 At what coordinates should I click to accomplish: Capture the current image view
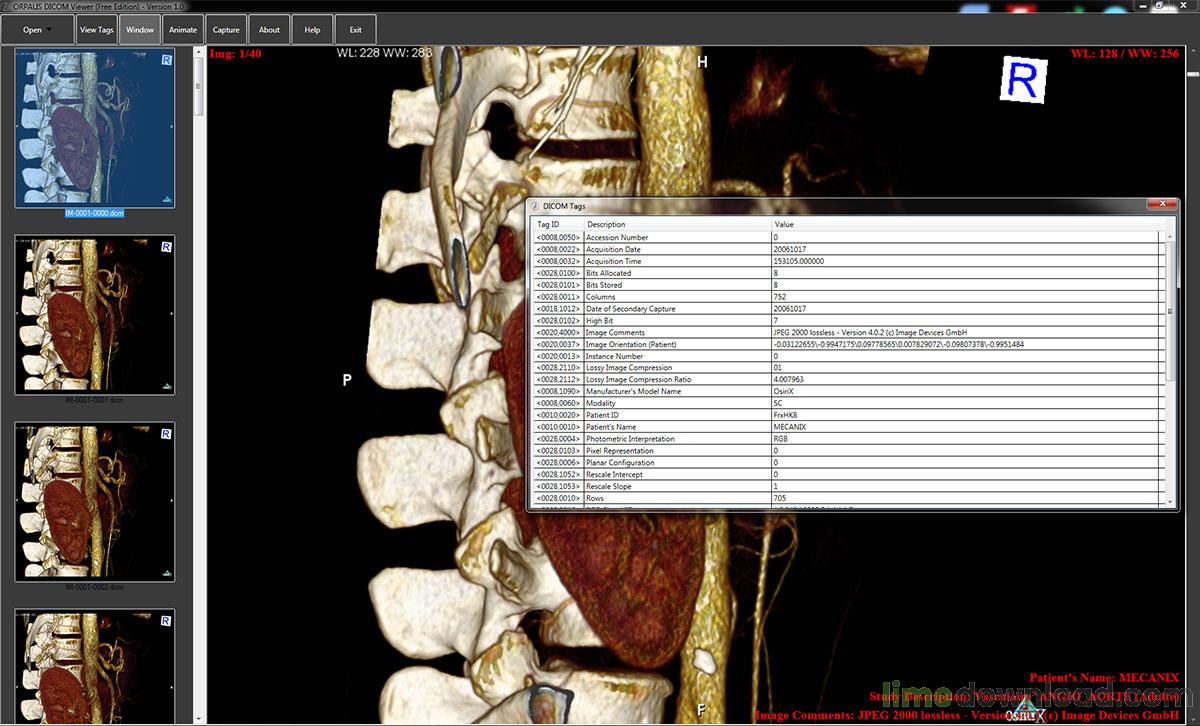(225, 29)
